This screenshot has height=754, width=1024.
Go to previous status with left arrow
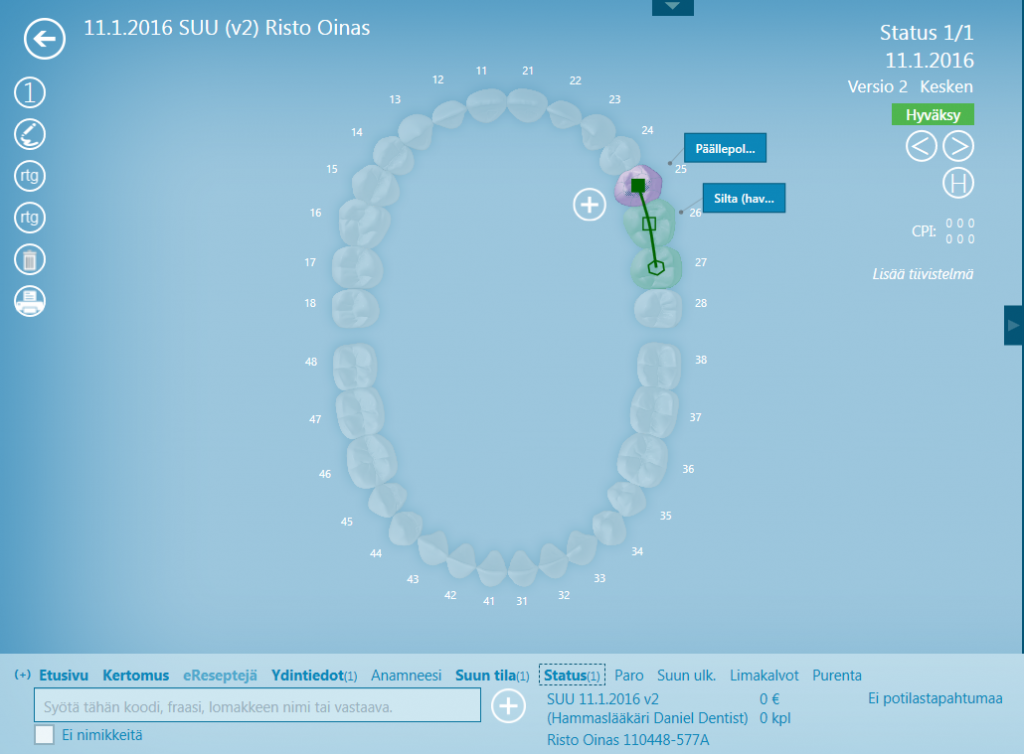(921, 146)
